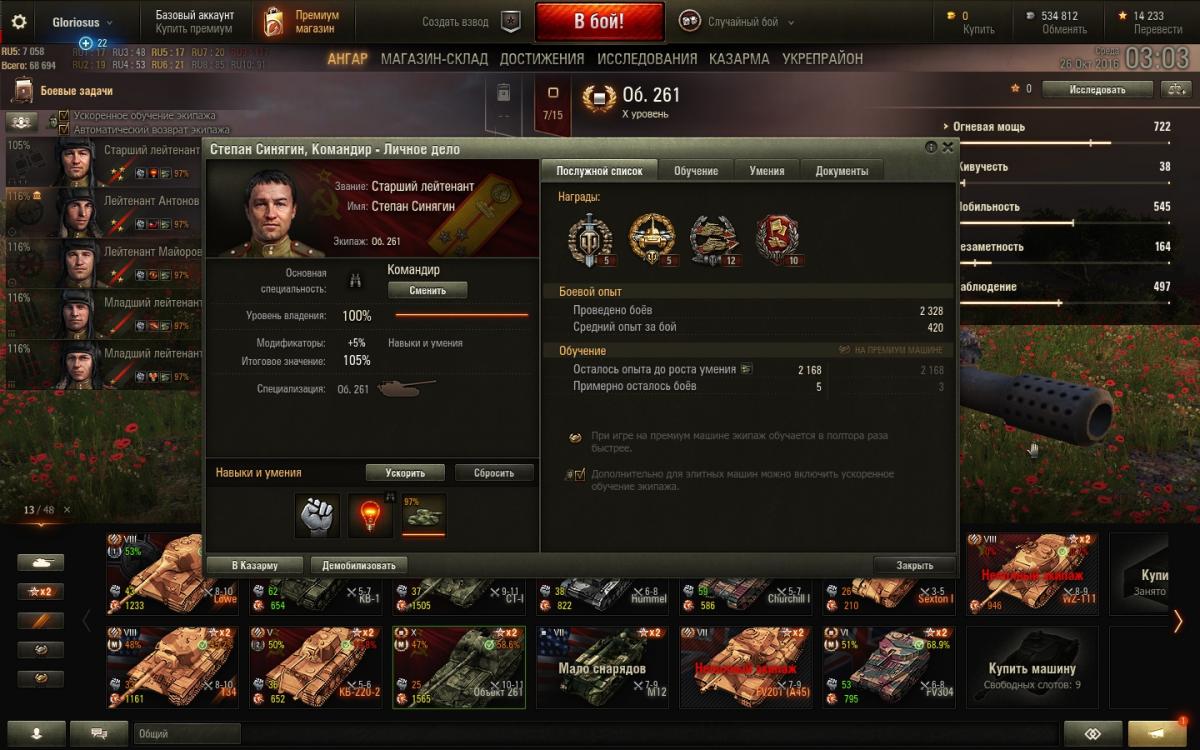Open the create platoon icon
The width and height of the screenshot is (1200, 750).
tap(511, 21)
